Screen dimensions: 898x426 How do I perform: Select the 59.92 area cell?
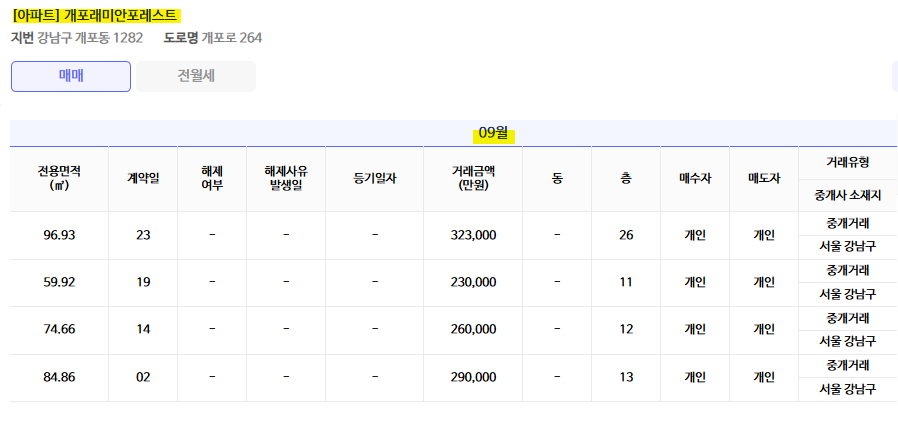coord(60,282)
